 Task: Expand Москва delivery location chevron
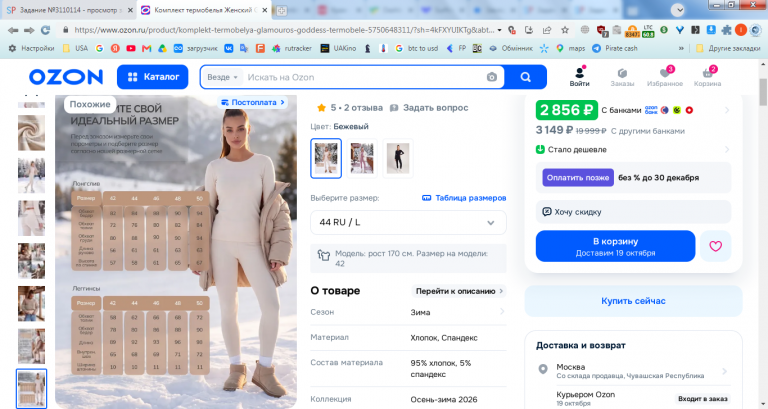pos(724,371)
